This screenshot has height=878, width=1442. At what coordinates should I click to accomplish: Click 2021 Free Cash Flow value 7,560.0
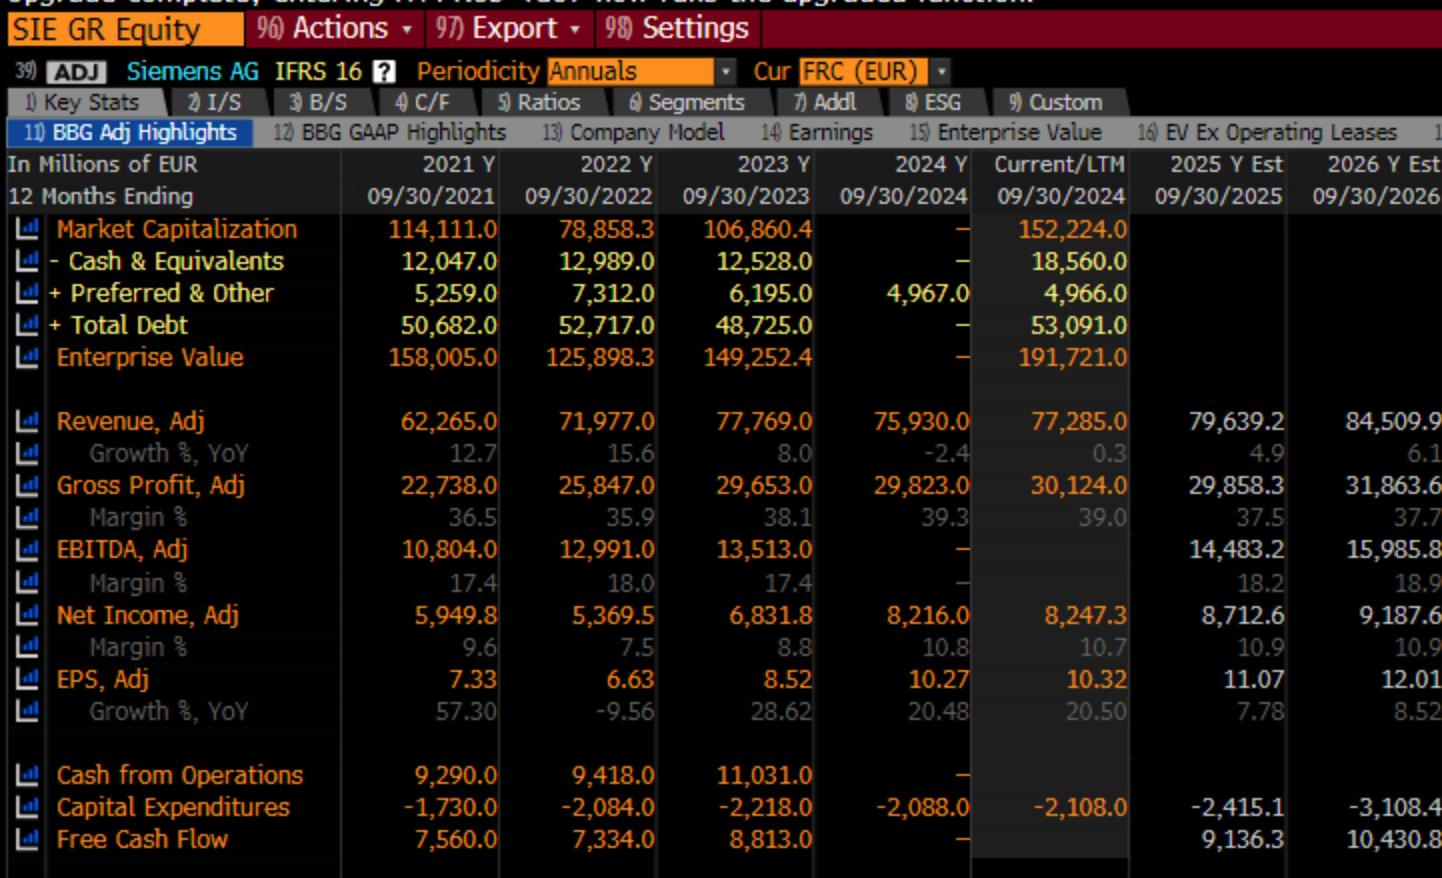click(x=455, y=839)
